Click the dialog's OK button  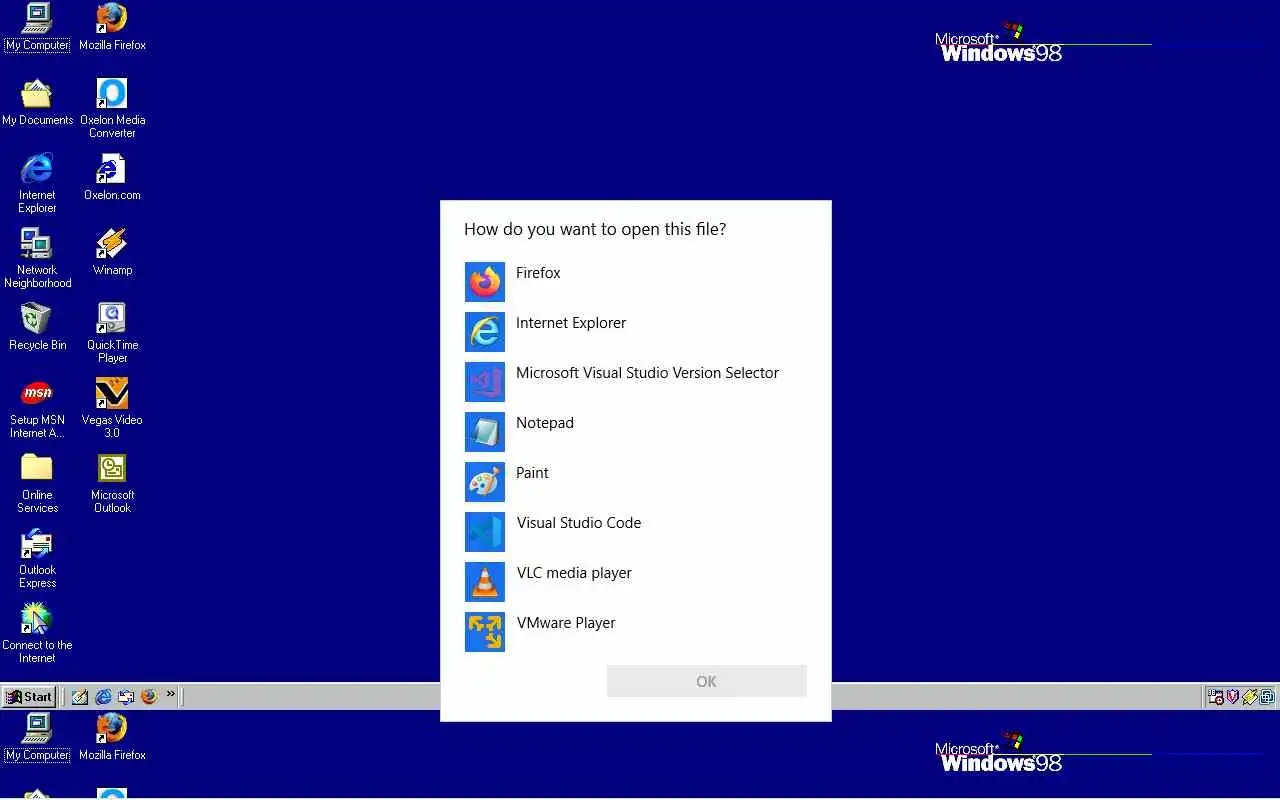(706, 681)
